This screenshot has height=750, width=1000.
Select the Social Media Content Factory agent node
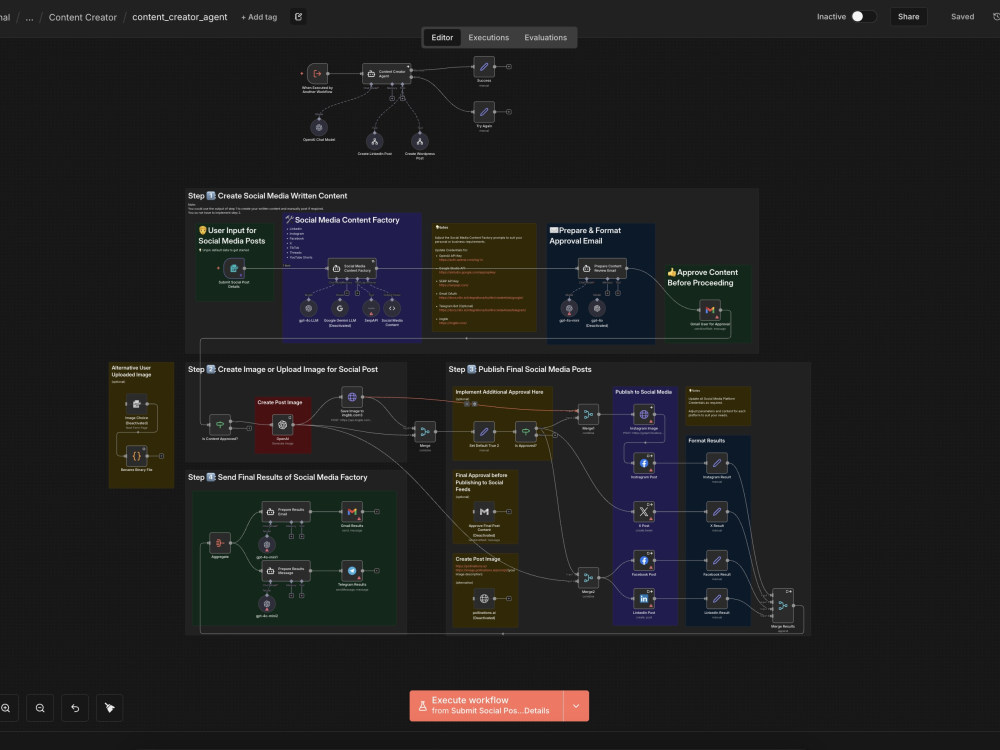point(352,268)
